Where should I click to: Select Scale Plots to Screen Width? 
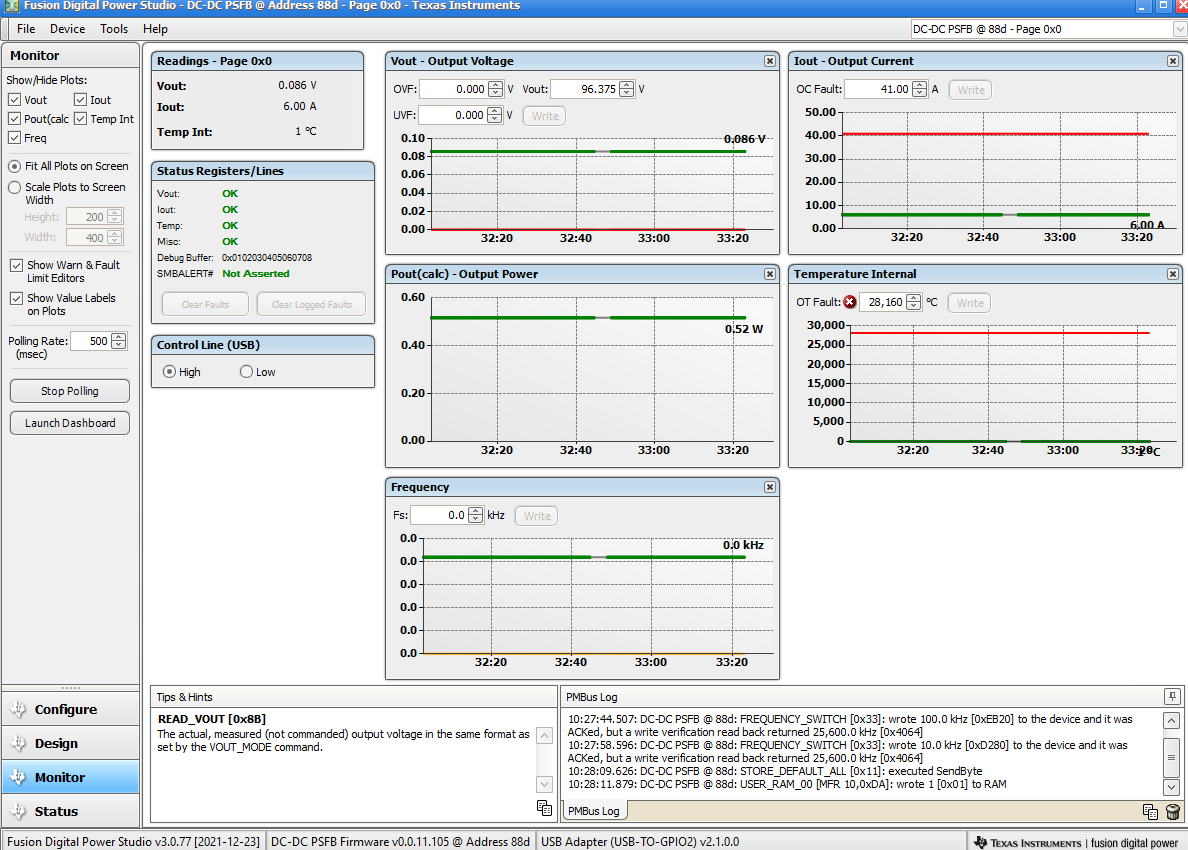[14, 187]
